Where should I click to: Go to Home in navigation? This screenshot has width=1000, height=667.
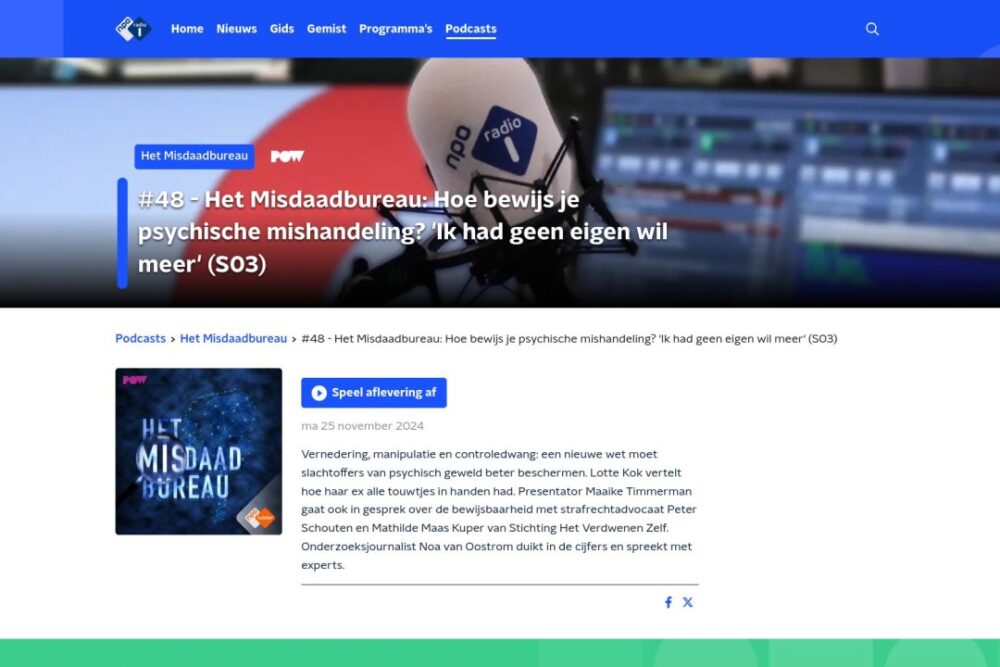187,29
